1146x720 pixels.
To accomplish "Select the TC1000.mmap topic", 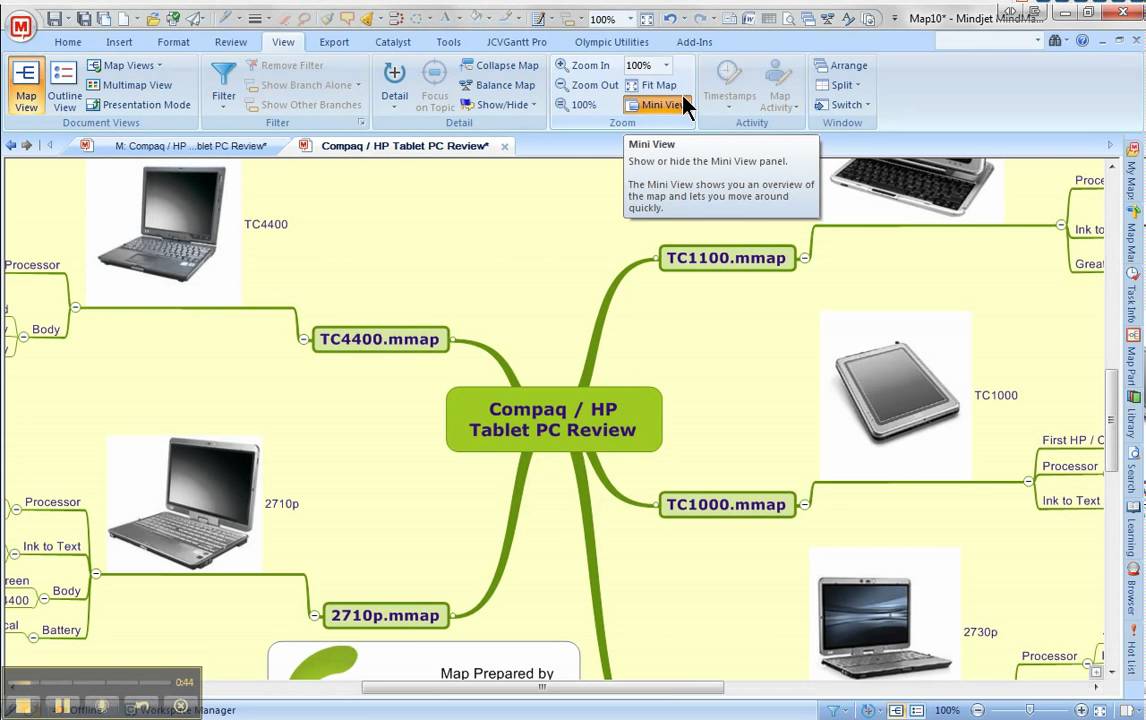I will pos(726,504).
